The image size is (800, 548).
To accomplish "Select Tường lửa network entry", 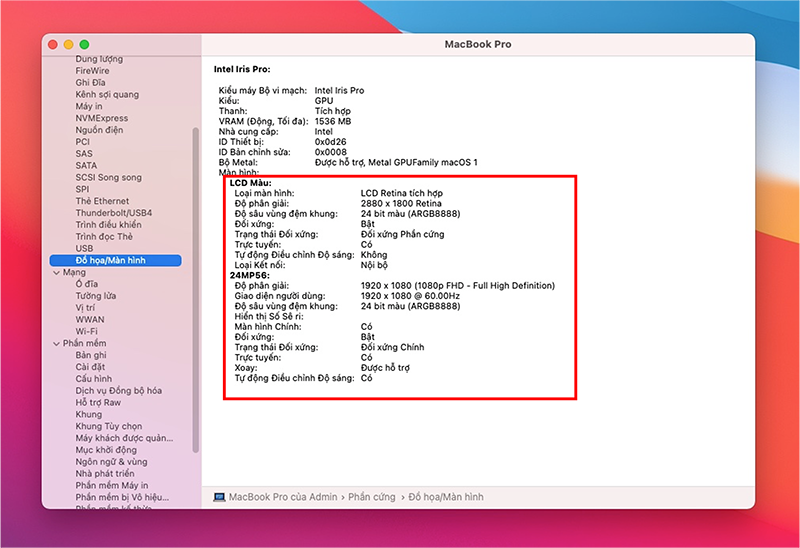I will (95, 296).
